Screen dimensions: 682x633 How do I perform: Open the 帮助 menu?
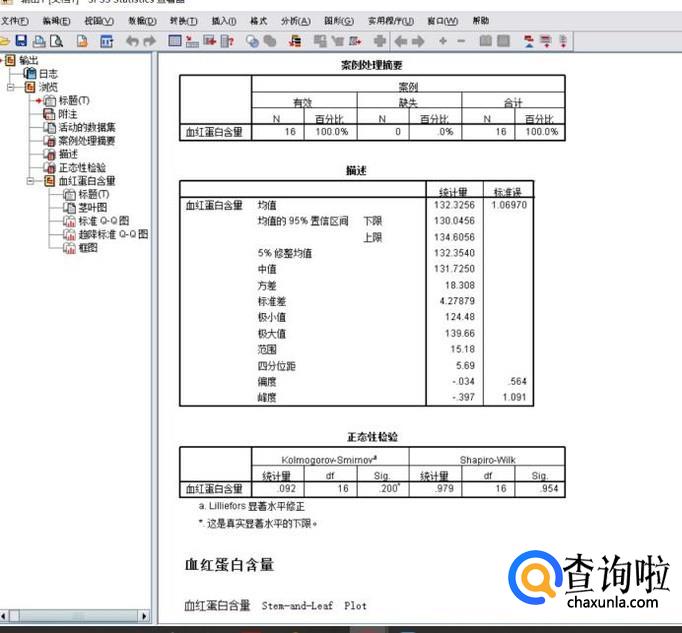[x=481, y=21]
